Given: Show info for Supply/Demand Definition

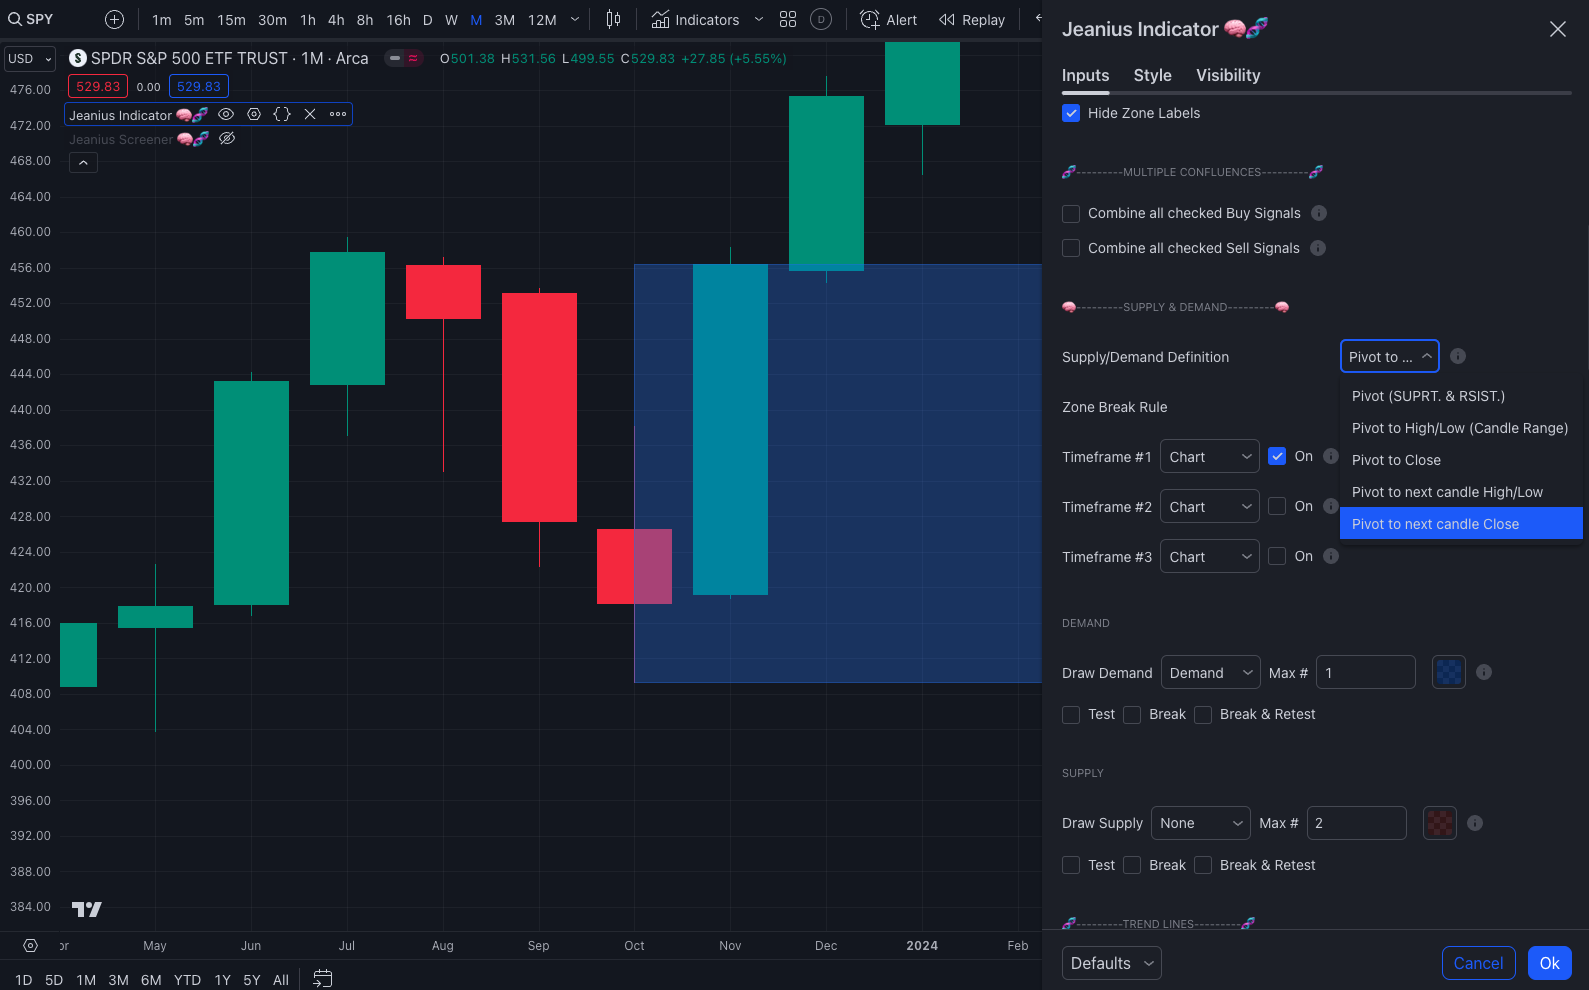Looking at the screenshot, I should (1458, 356).
